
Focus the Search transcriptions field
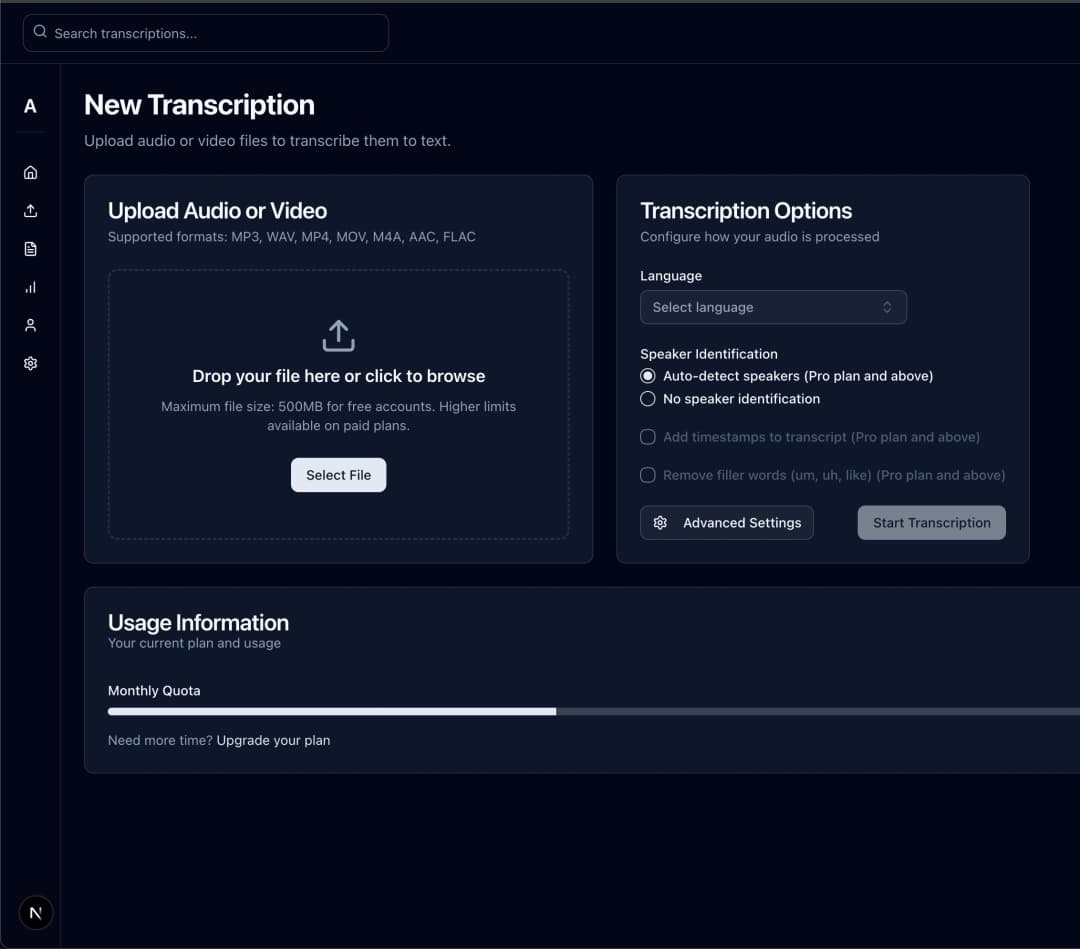tap(206, 33)
